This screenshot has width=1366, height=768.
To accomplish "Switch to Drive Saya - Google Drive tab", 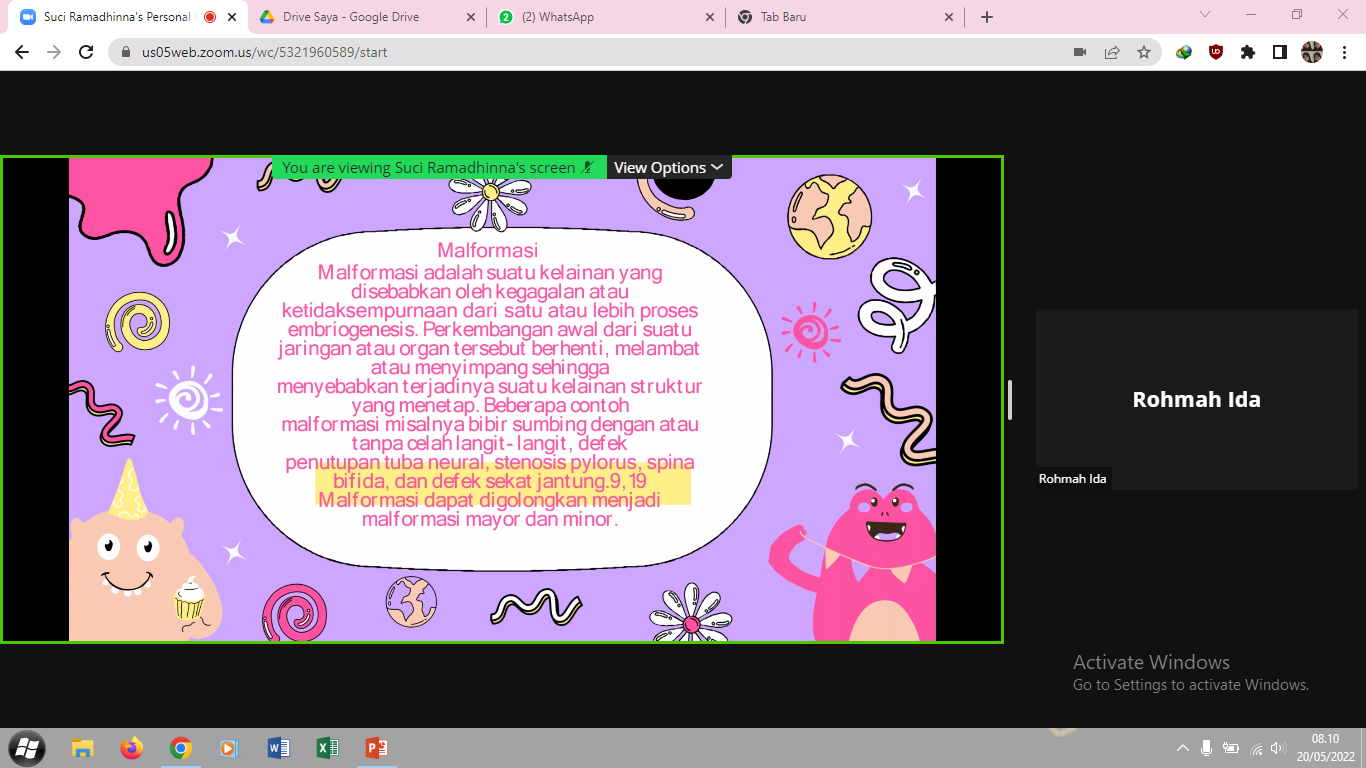I will (367, 17).
